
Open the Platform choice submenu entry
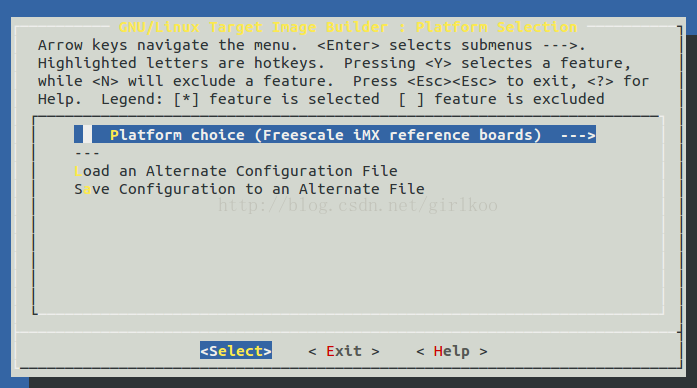pos(335,135)
